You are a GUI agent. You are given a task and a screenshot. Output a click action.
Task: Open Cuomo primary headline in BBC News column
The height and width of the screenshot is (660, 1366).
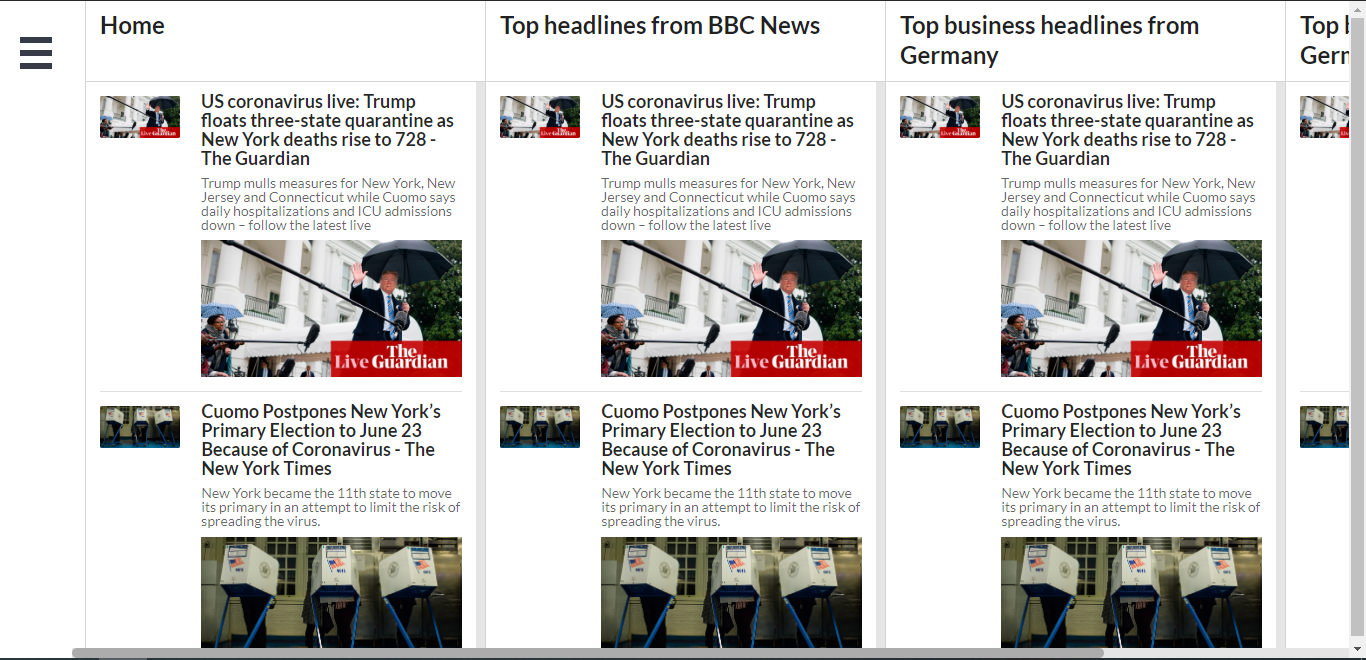pyautogui.click(x=721, y=440)
